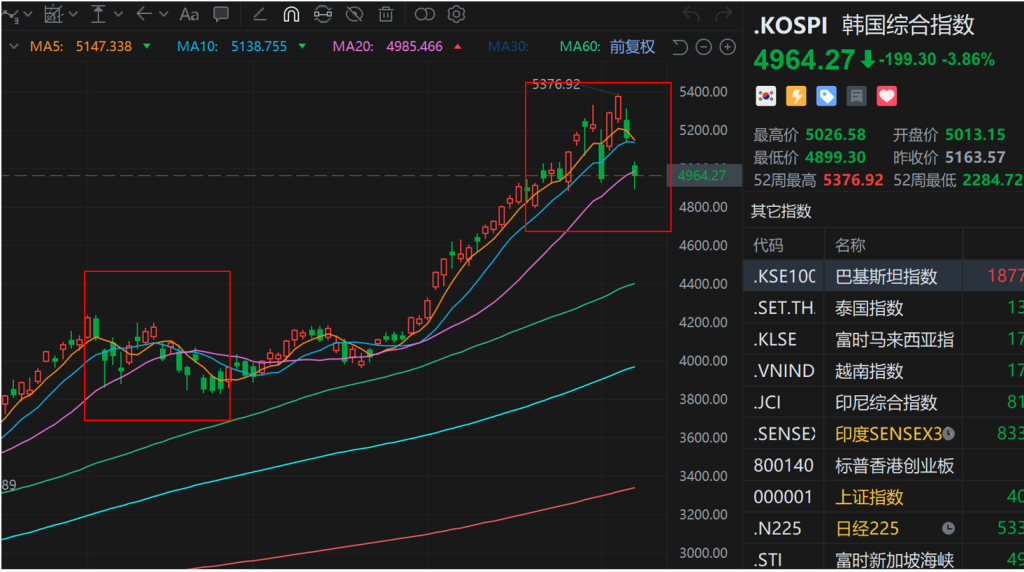Click the red heart favorite icon

click(x=887, y=96)
